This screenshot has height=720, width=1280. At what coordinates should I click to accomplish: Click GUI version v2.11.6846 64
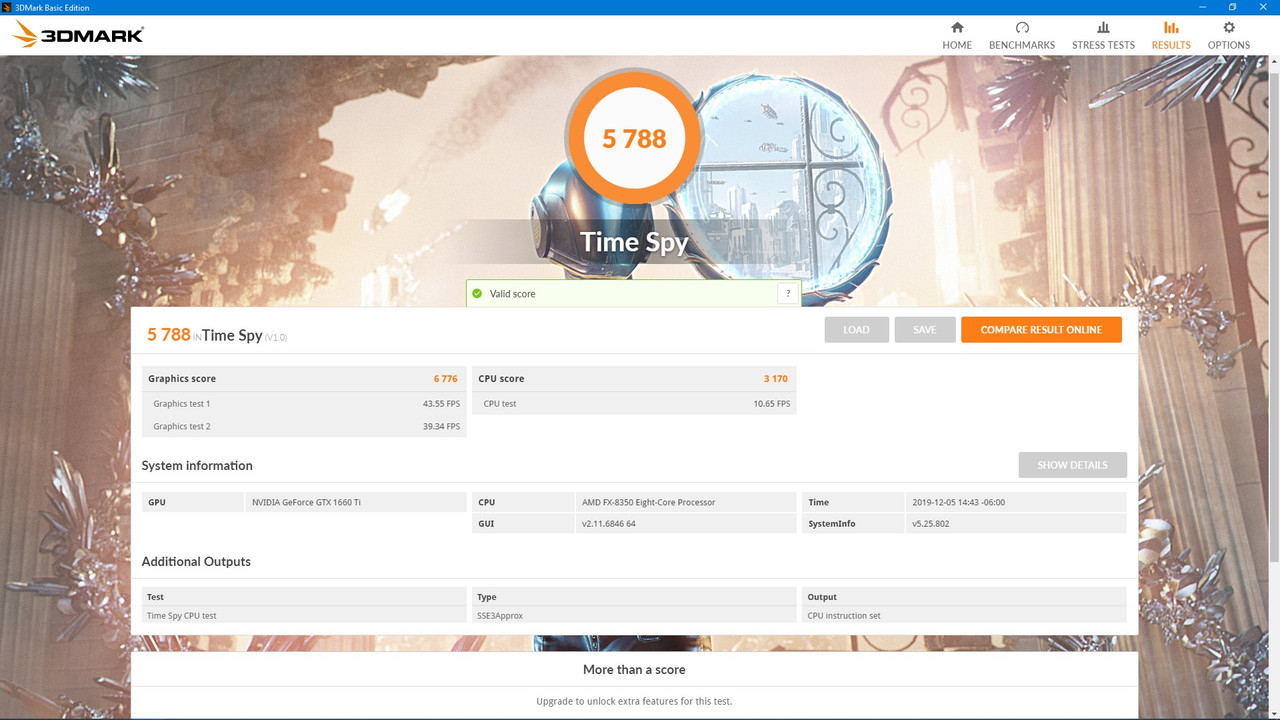click(608, 524)
